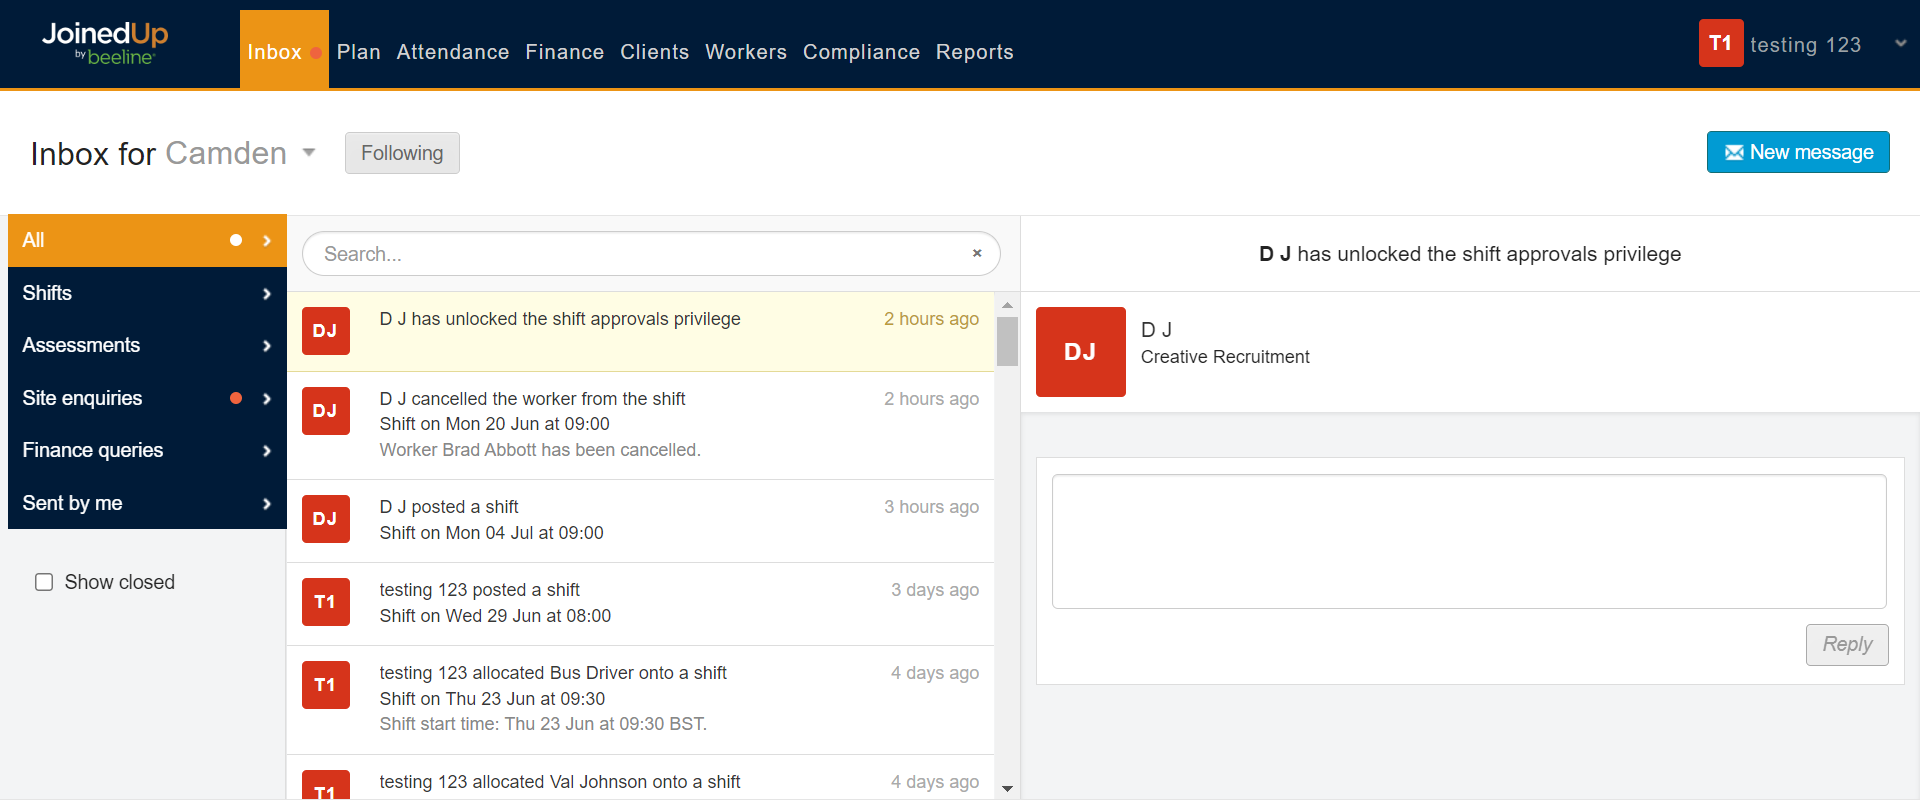Image resolution: width=1920 pixels, height=801 pixels.
Task: Click inside the reply text area
Action: 1468,541
